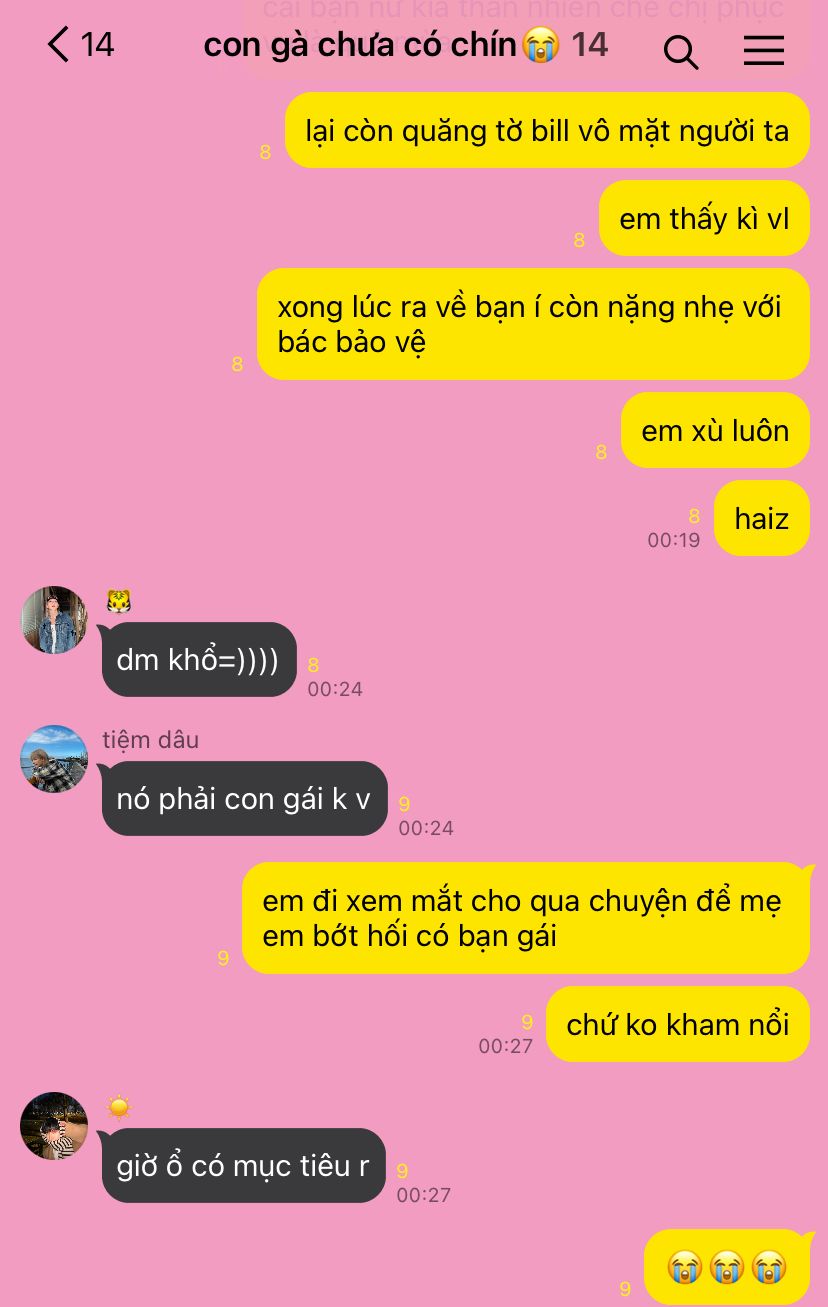This screenshot has width=828, height=1307.
Task: Select the message "em xù luôn"
Action: pyautogui.click(x=715, y=430)
